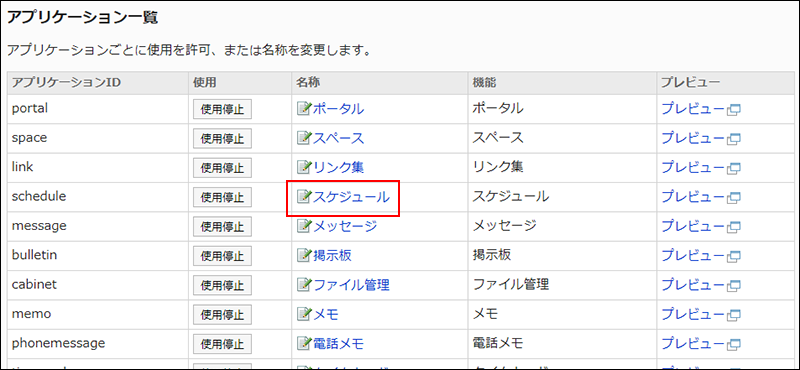This screenshot has width=800, height=370.
Task: Click the edit icon beside メモ link
Action: coord(304,314)
